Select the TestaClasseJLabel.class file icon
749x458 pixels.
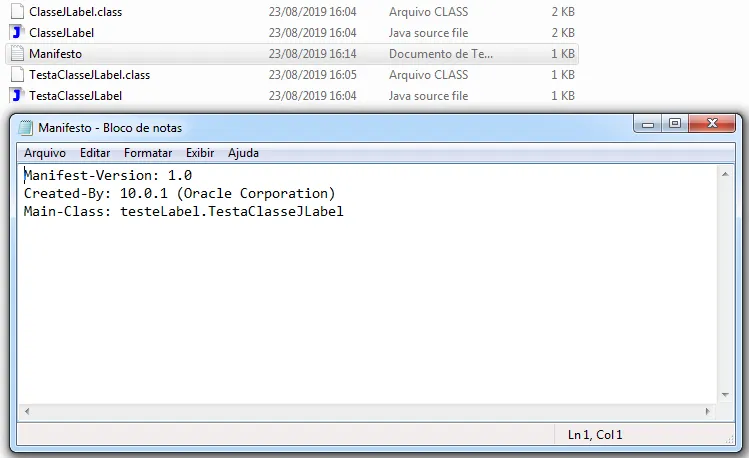coord(17,75)
